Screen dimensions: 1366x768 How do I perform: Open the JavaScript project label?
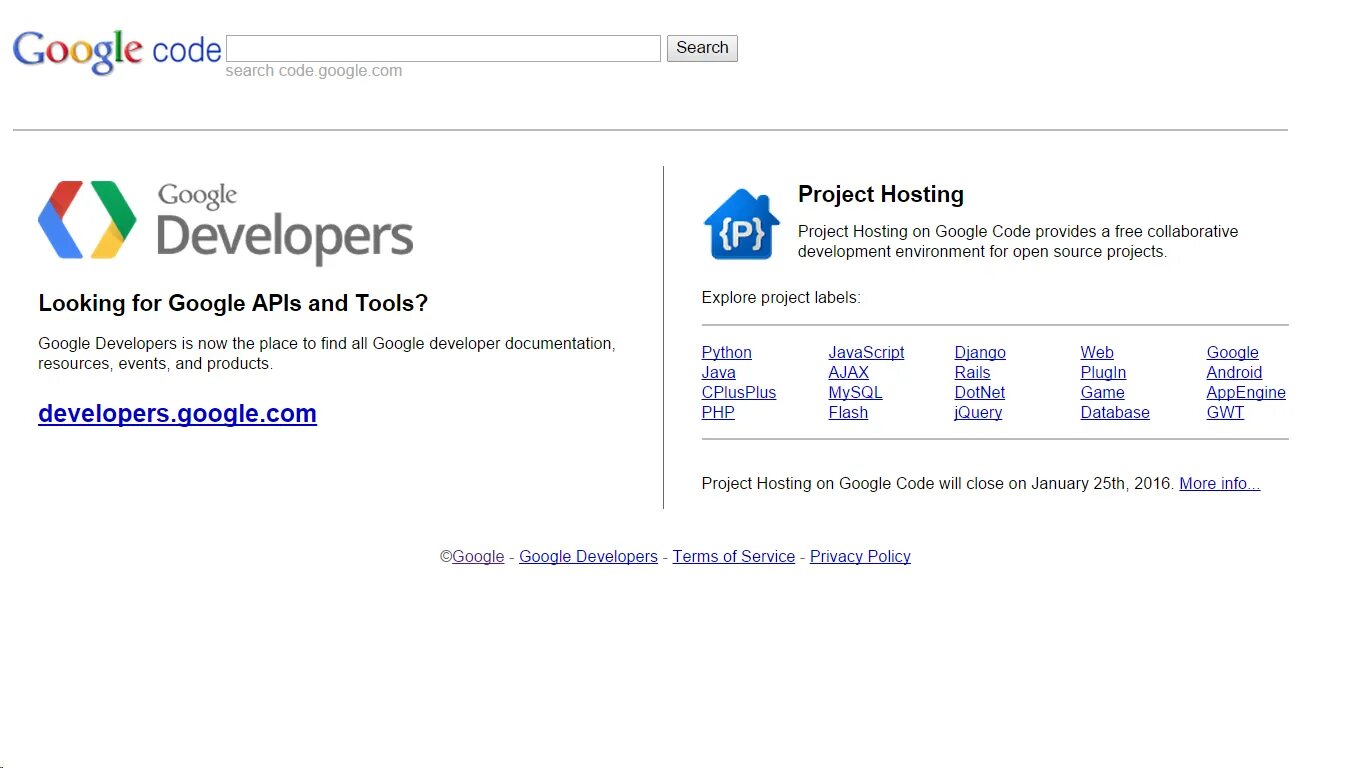[x=866, y=352]
